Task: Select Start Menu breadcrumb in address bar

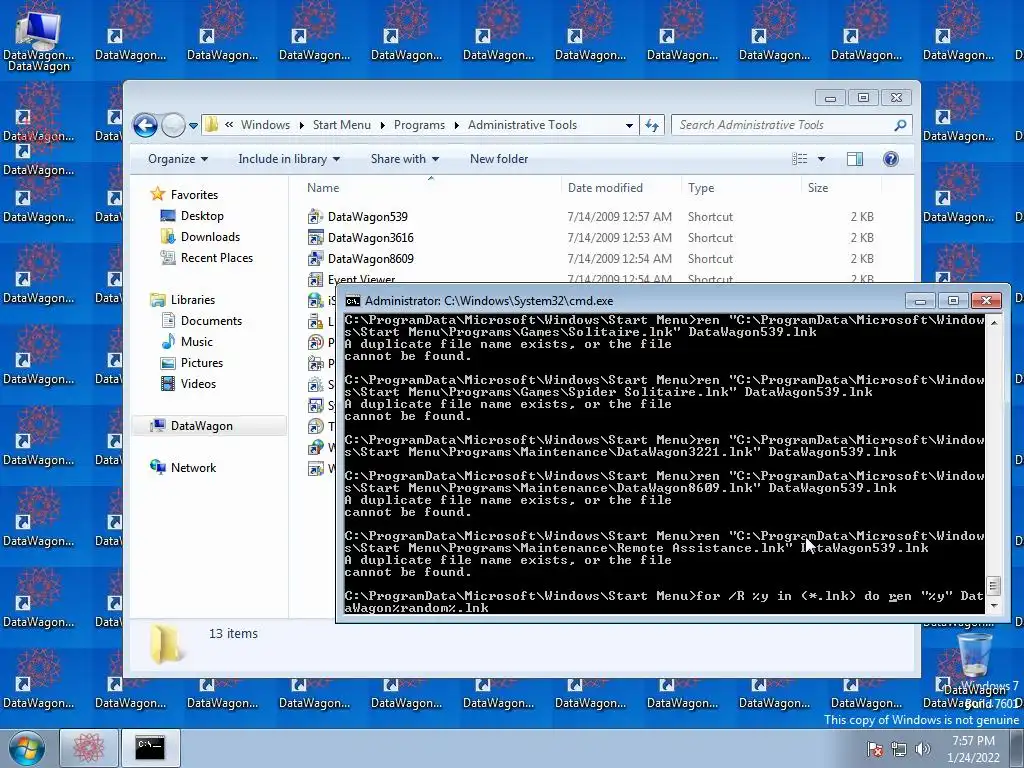Action: pos(342,125)
